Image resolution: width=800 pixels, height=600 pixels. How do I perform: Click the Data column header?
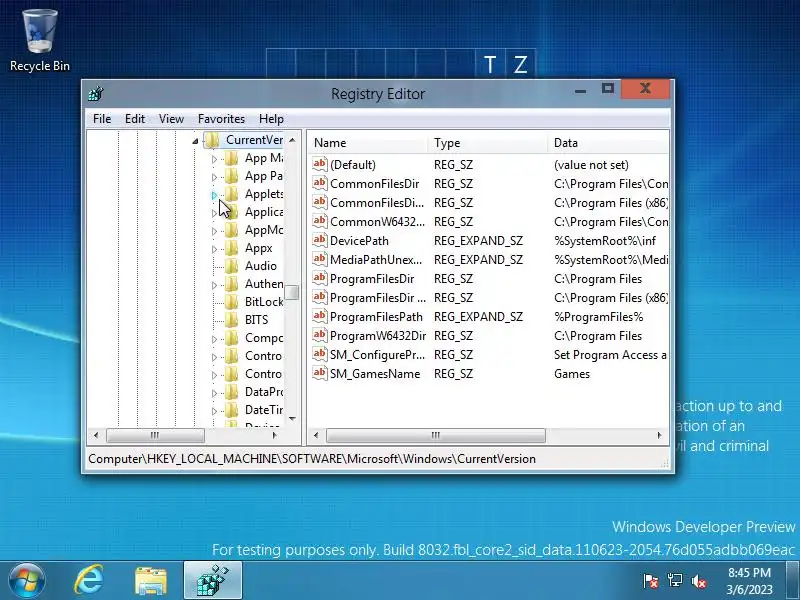608,143
